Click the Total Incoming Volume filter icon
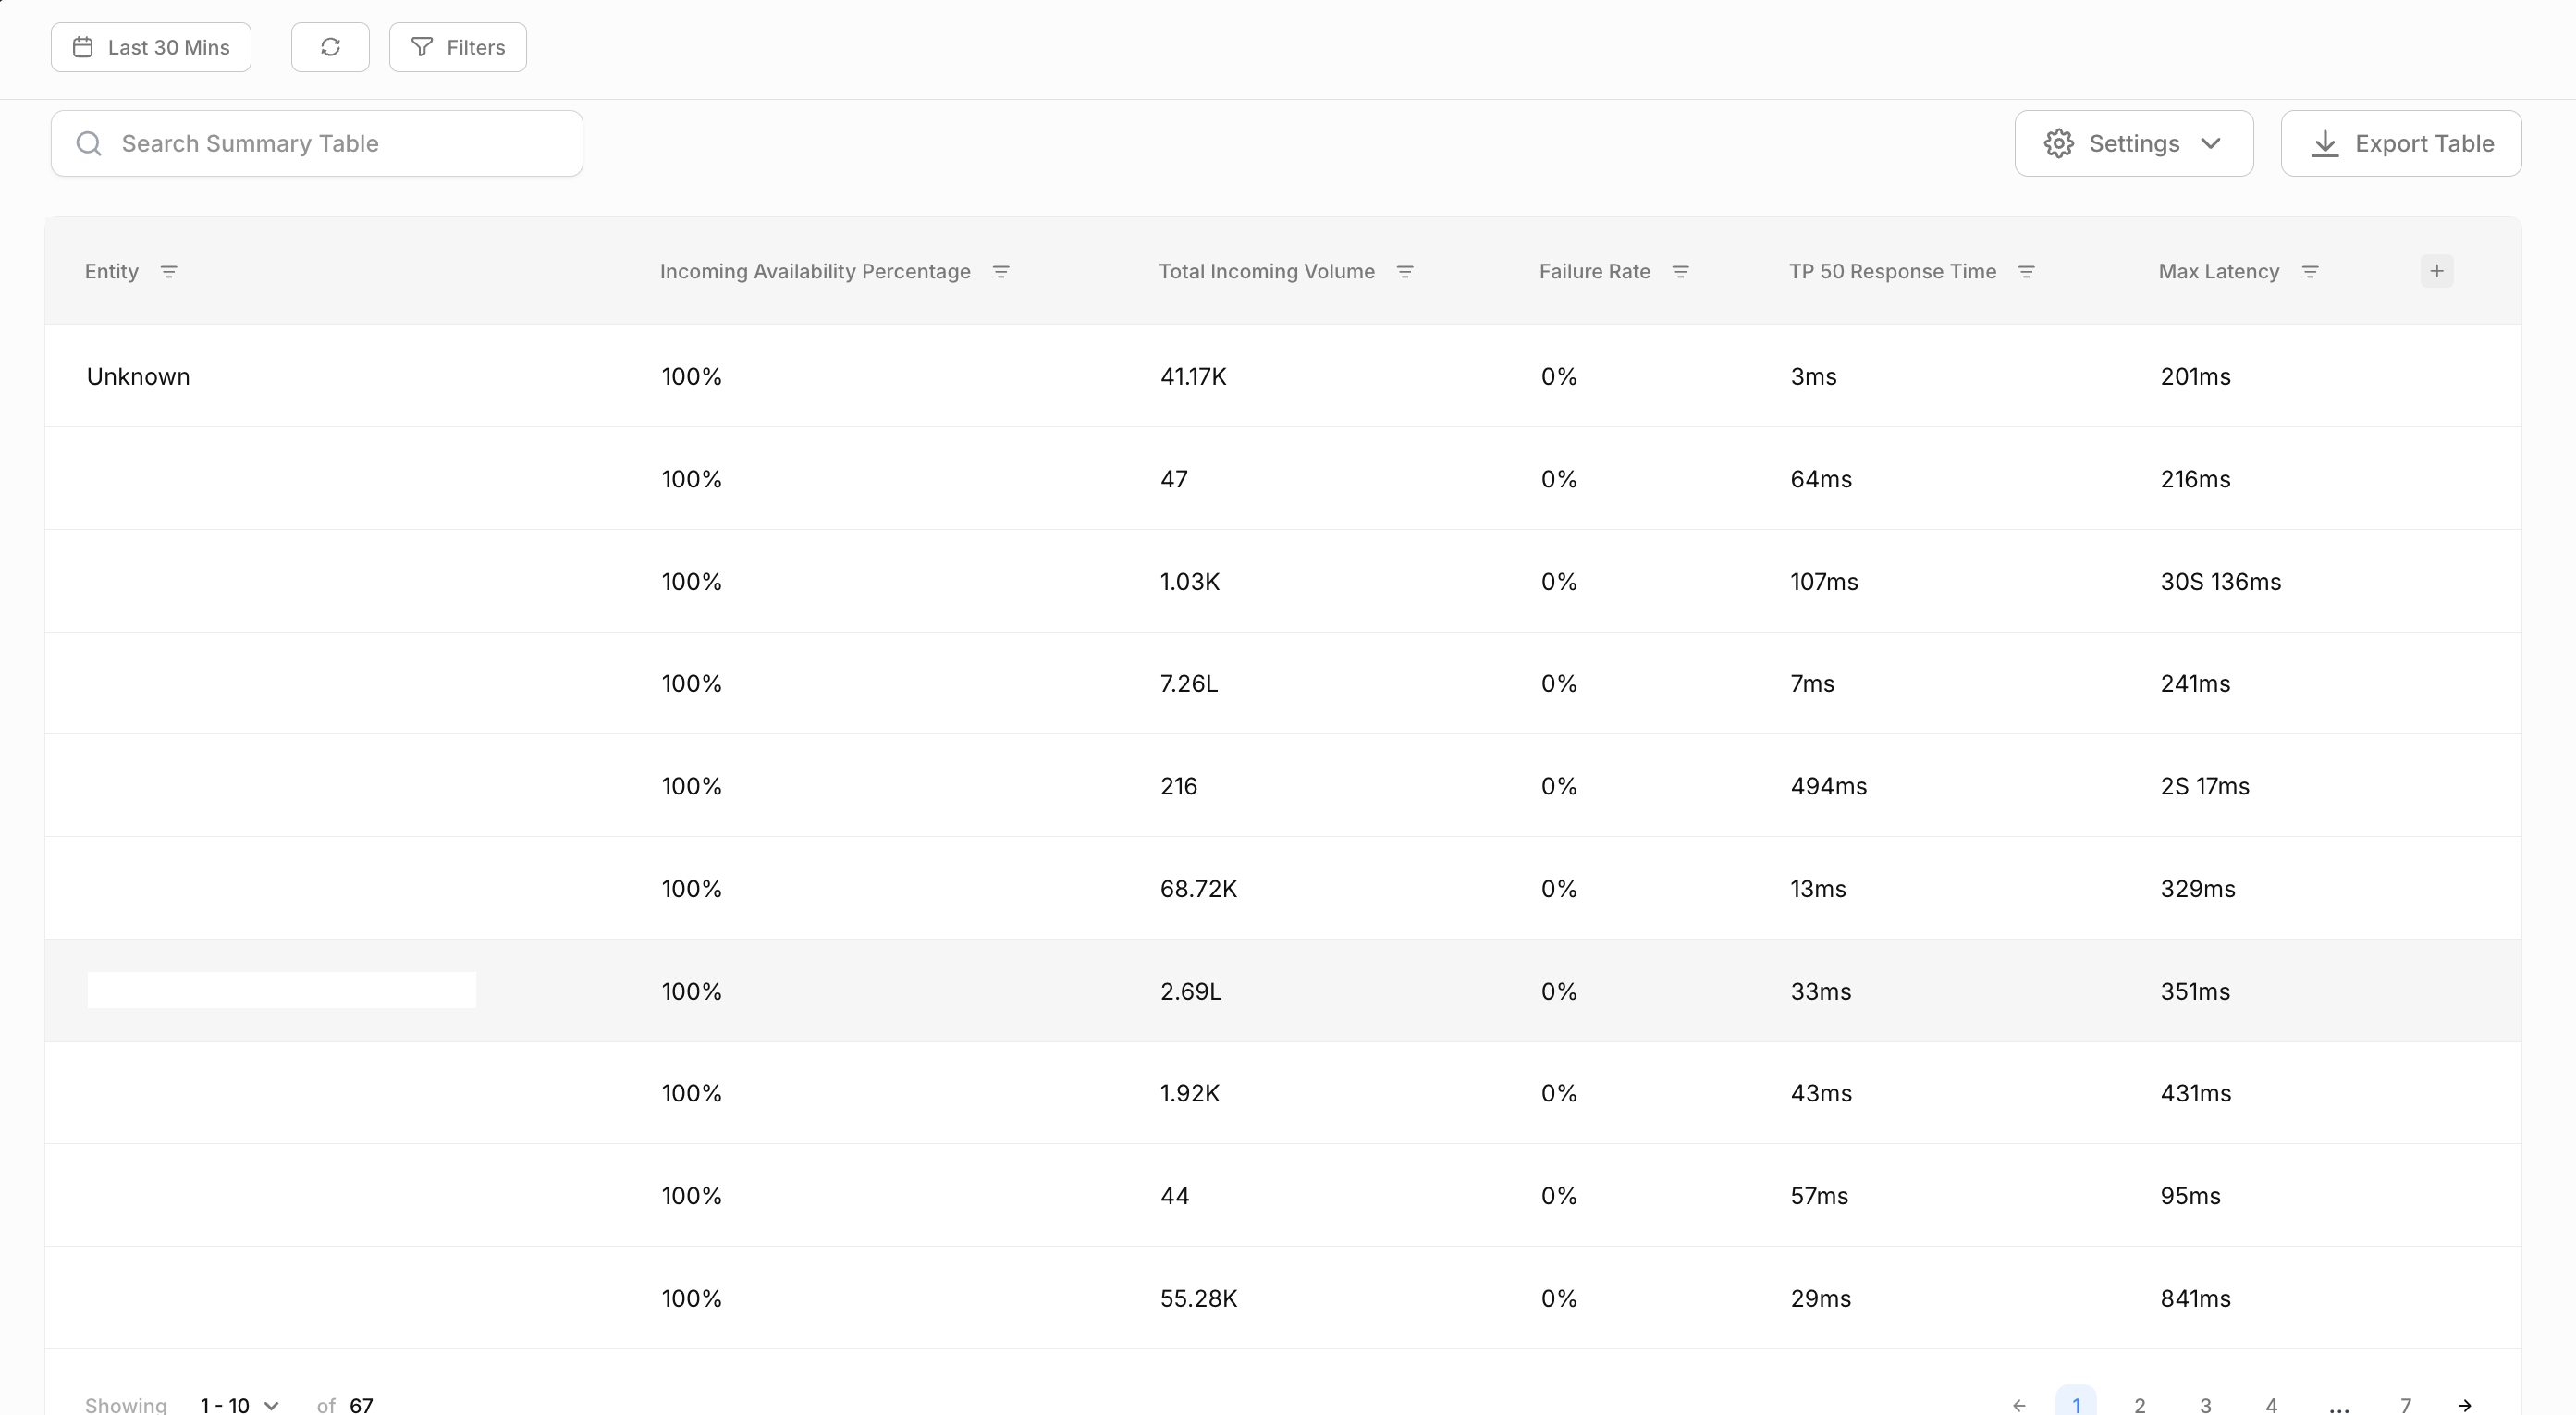 1404,272
